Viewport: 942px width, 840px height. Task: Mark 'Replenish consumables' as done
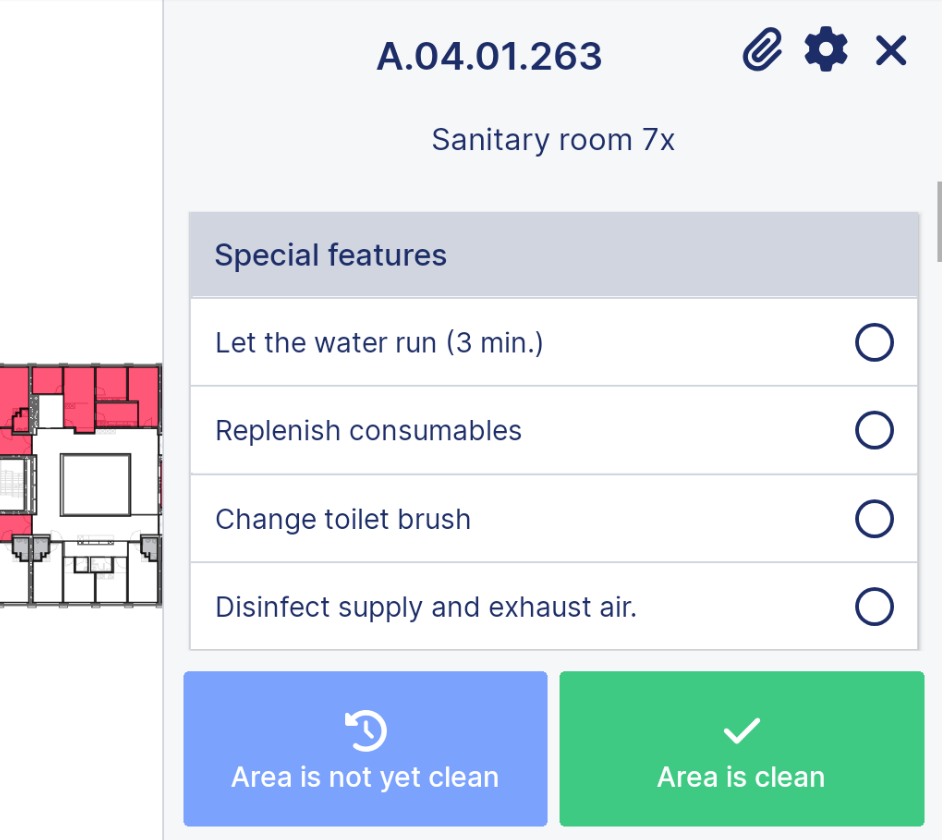tap(874, 430)
